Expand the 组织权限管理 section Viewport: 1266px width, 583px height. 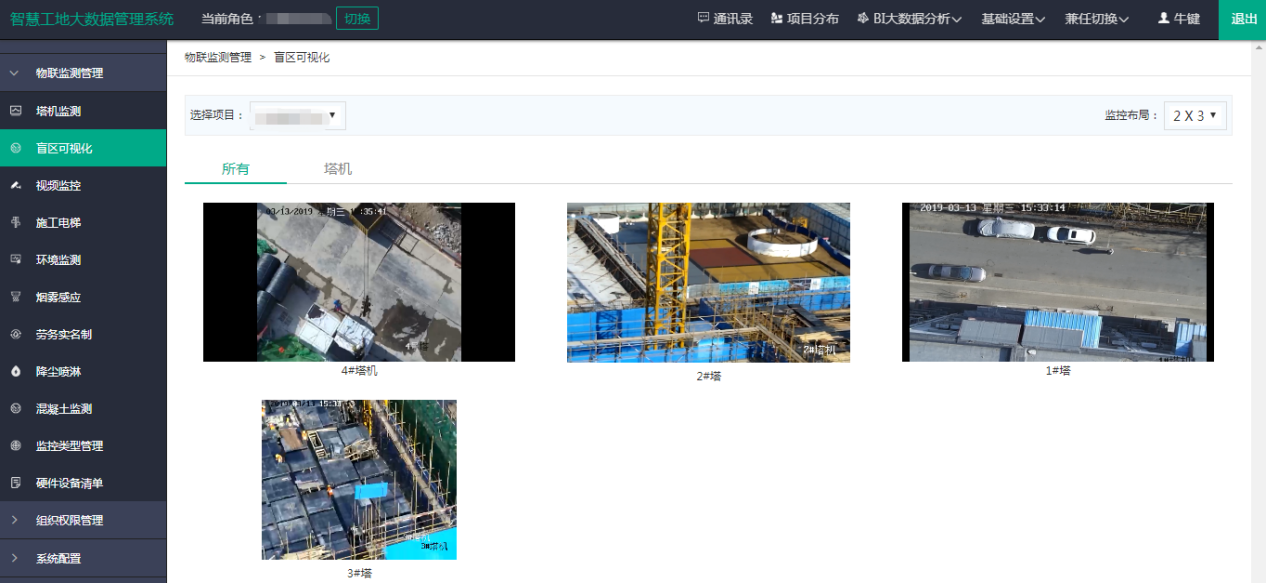tap(69, 520)
